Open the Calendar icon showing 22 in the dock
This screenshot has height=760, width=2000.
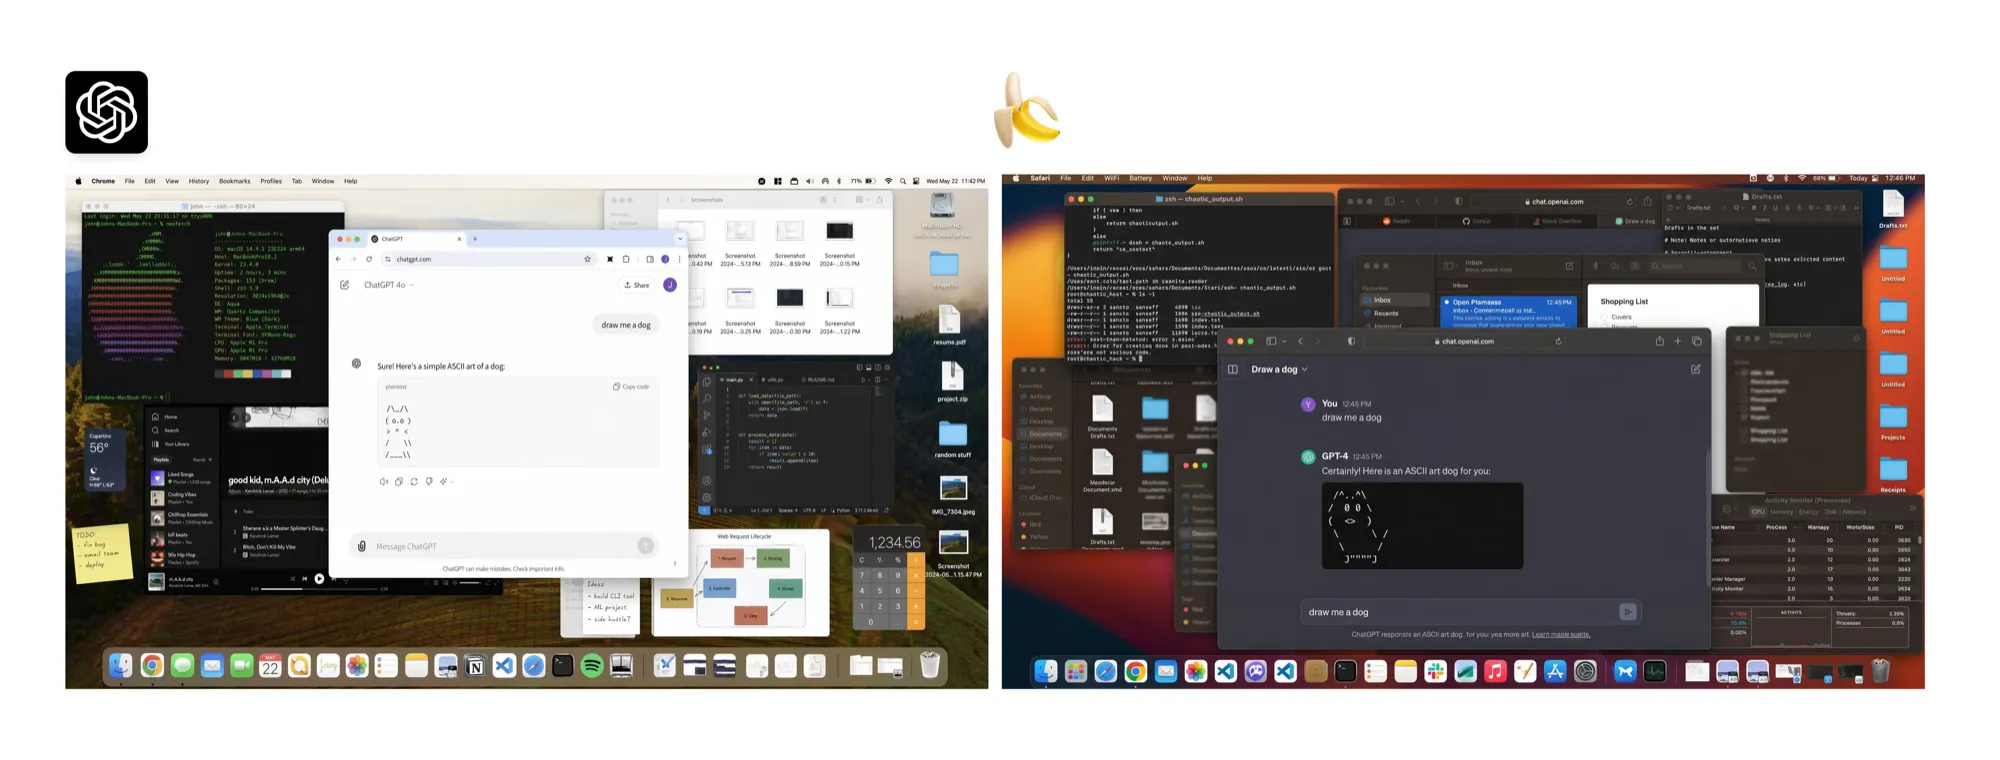pos(270,666)
